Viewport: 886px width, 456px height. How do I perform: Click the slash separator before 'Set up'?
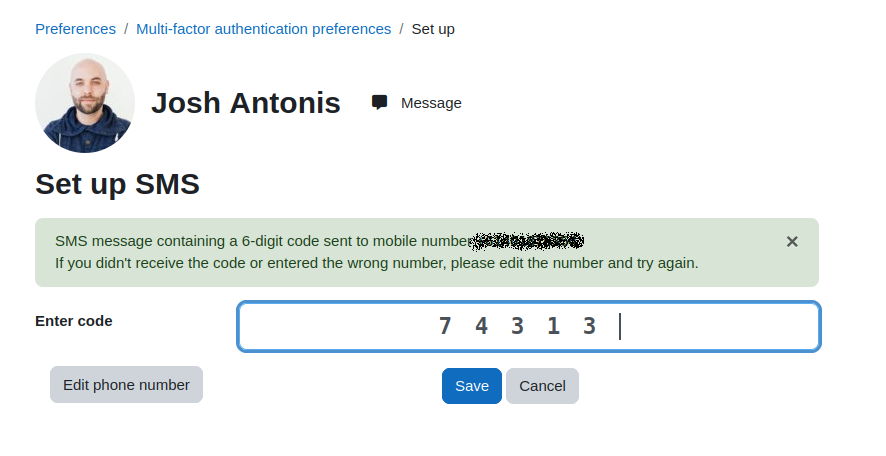click(x=401, y=29)
